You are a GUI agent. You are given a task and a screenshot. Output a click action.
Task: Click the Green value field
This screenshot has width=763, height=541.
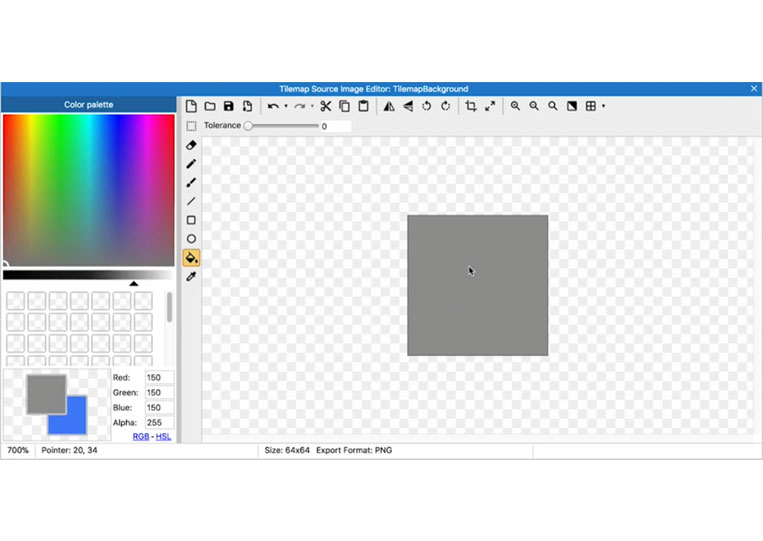click(x=159, y=393)
